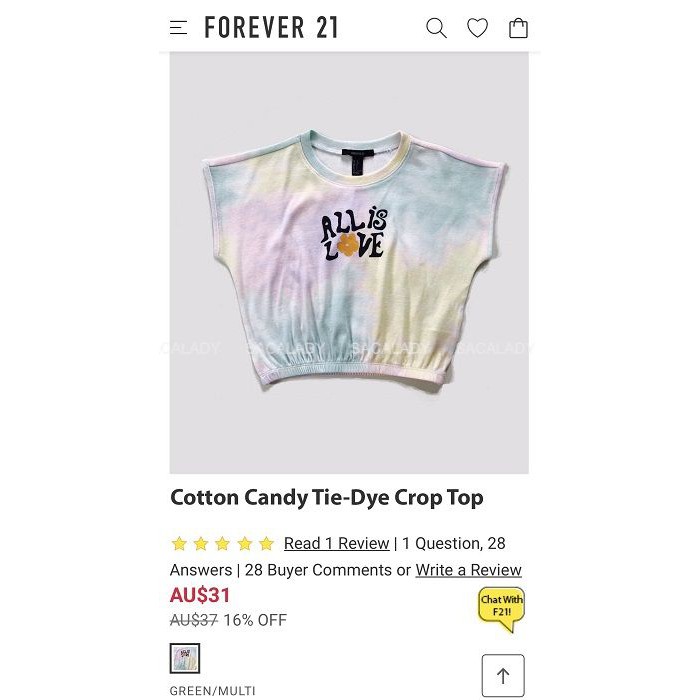
Task: Click the third yellow rating star
Action: coord(222,543)
